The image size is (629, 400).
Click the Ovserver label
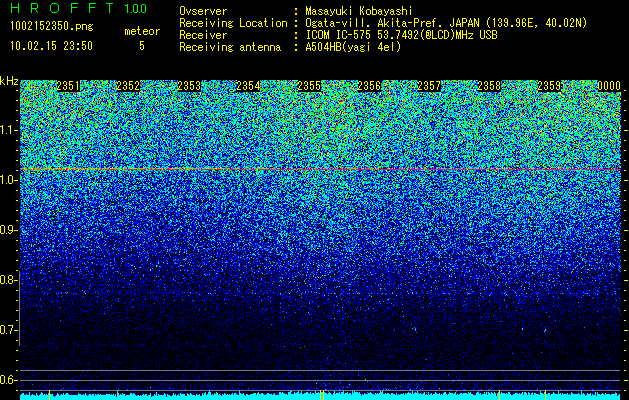tap(203, 11)
